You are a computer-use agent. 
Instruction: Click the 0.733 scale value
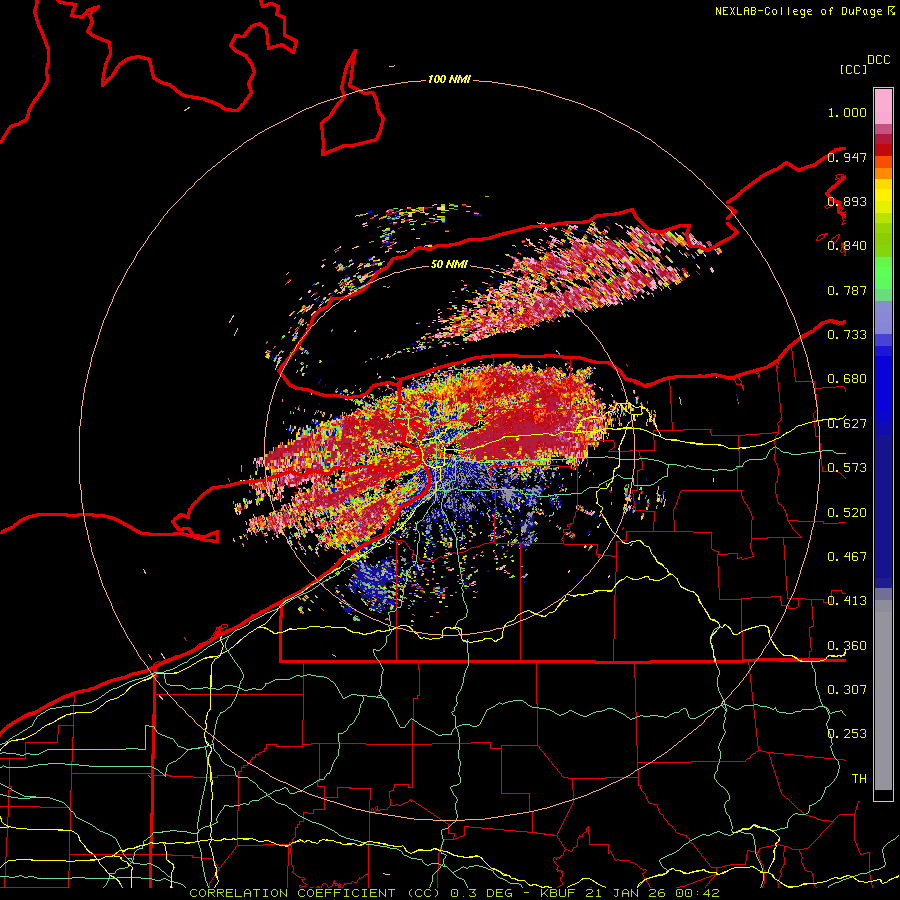847,335
